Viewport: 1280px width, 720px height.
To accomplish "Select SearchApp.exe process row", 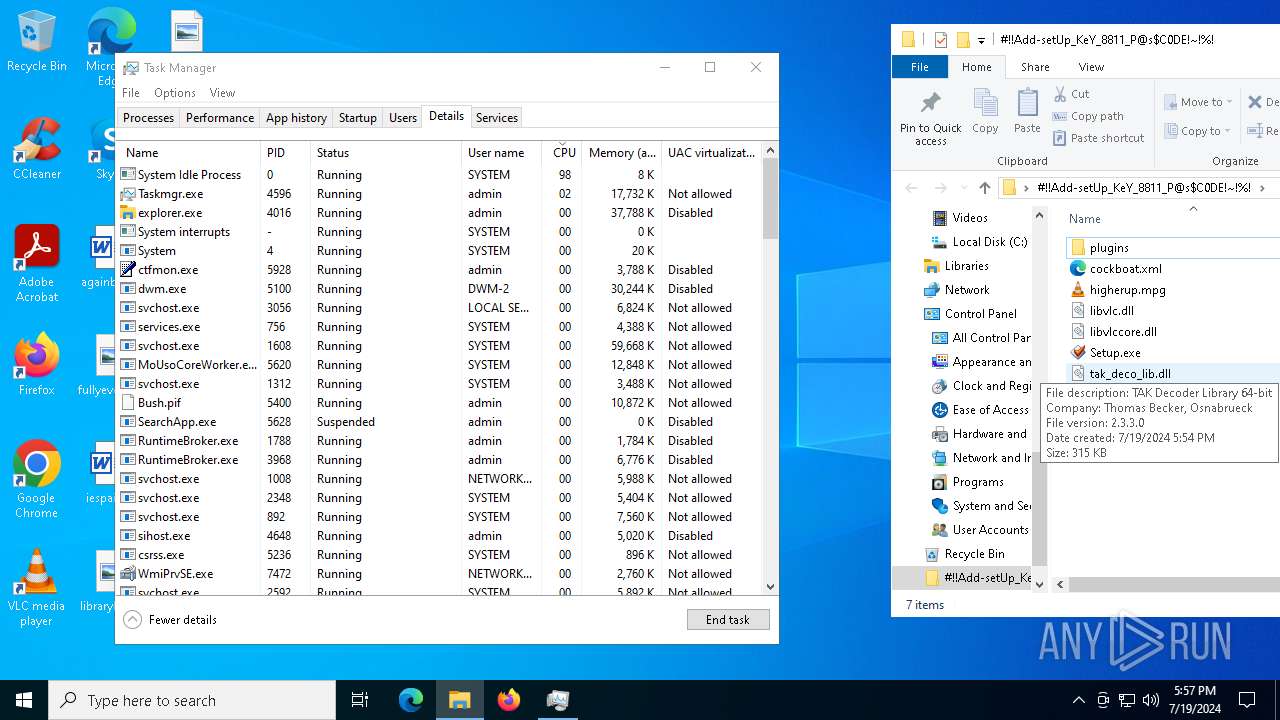I will (439, 422).
